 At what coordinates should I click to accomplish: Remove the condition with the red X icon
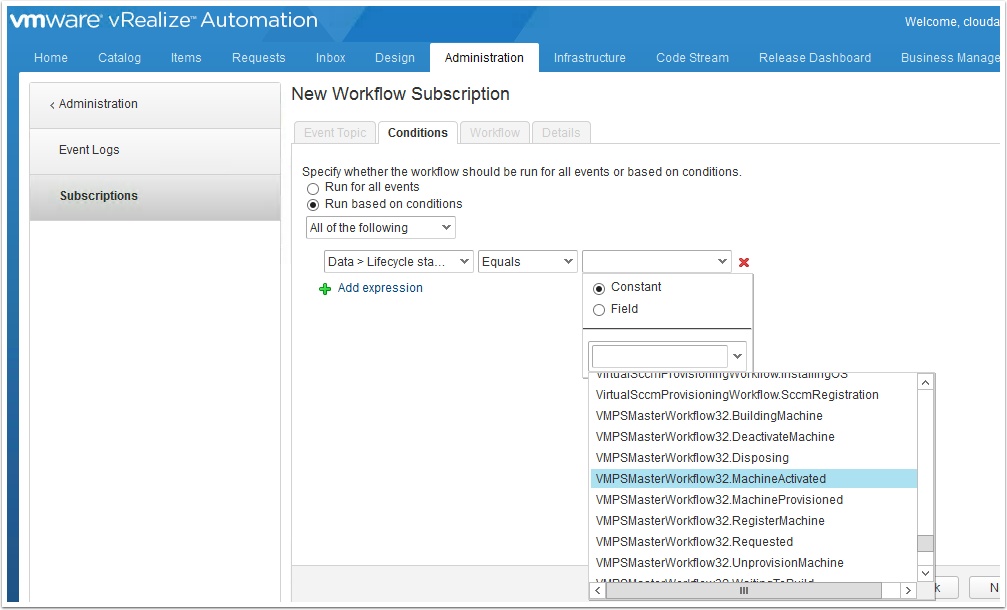(744, 262)
